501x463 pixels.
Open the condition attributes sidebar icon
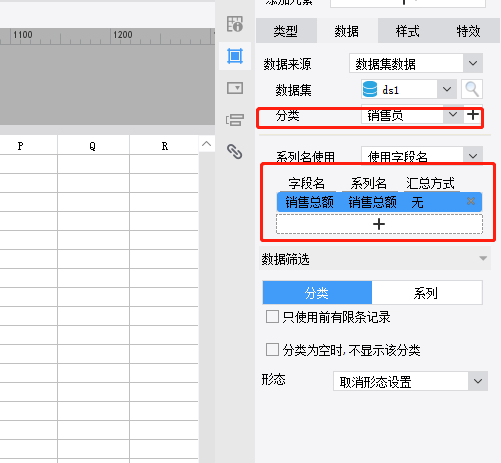pos(235,120)
